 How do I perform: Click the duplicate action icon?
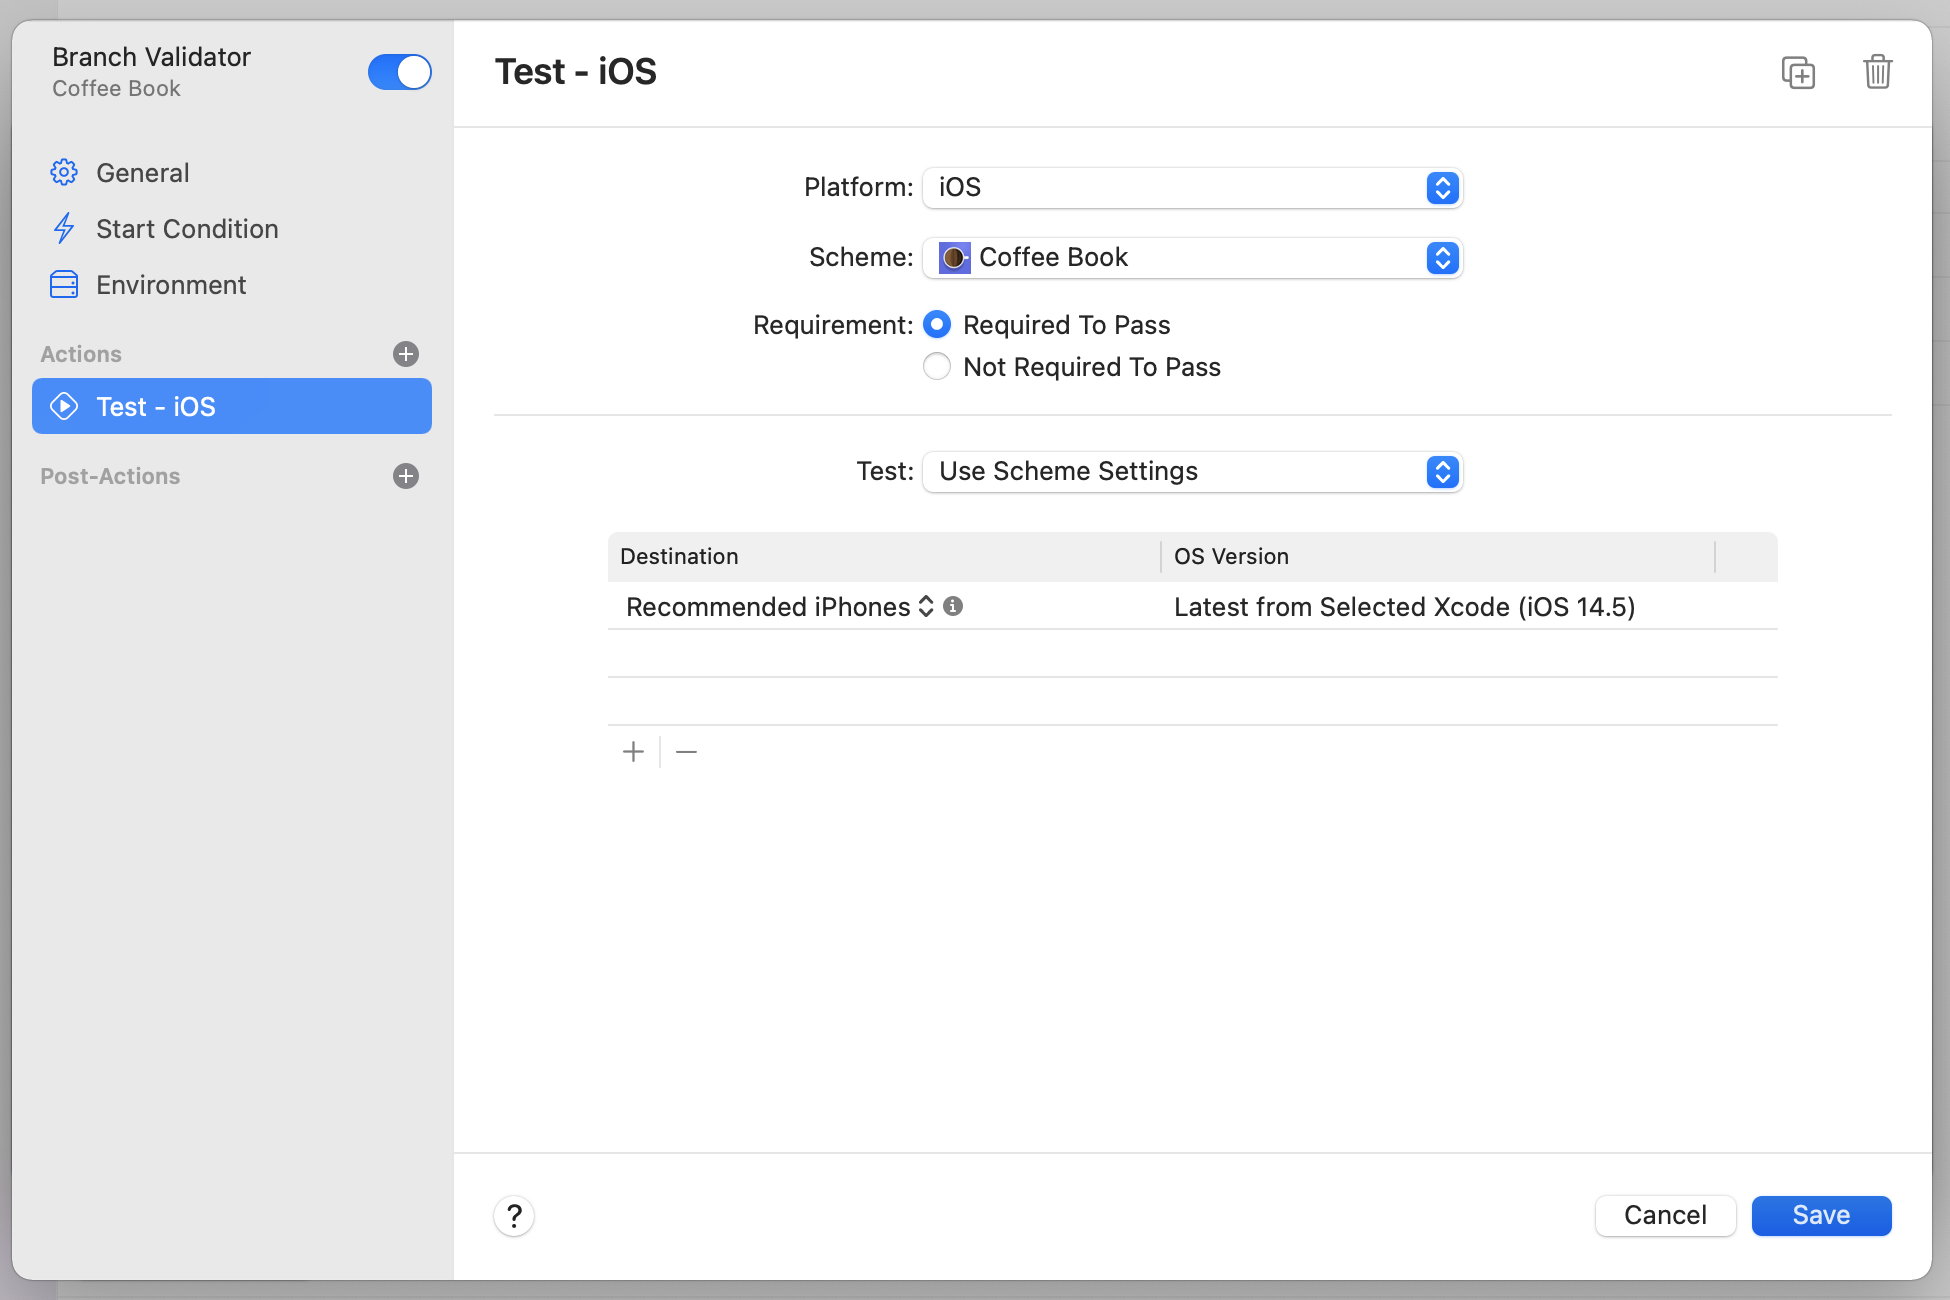coord(1798,73)
